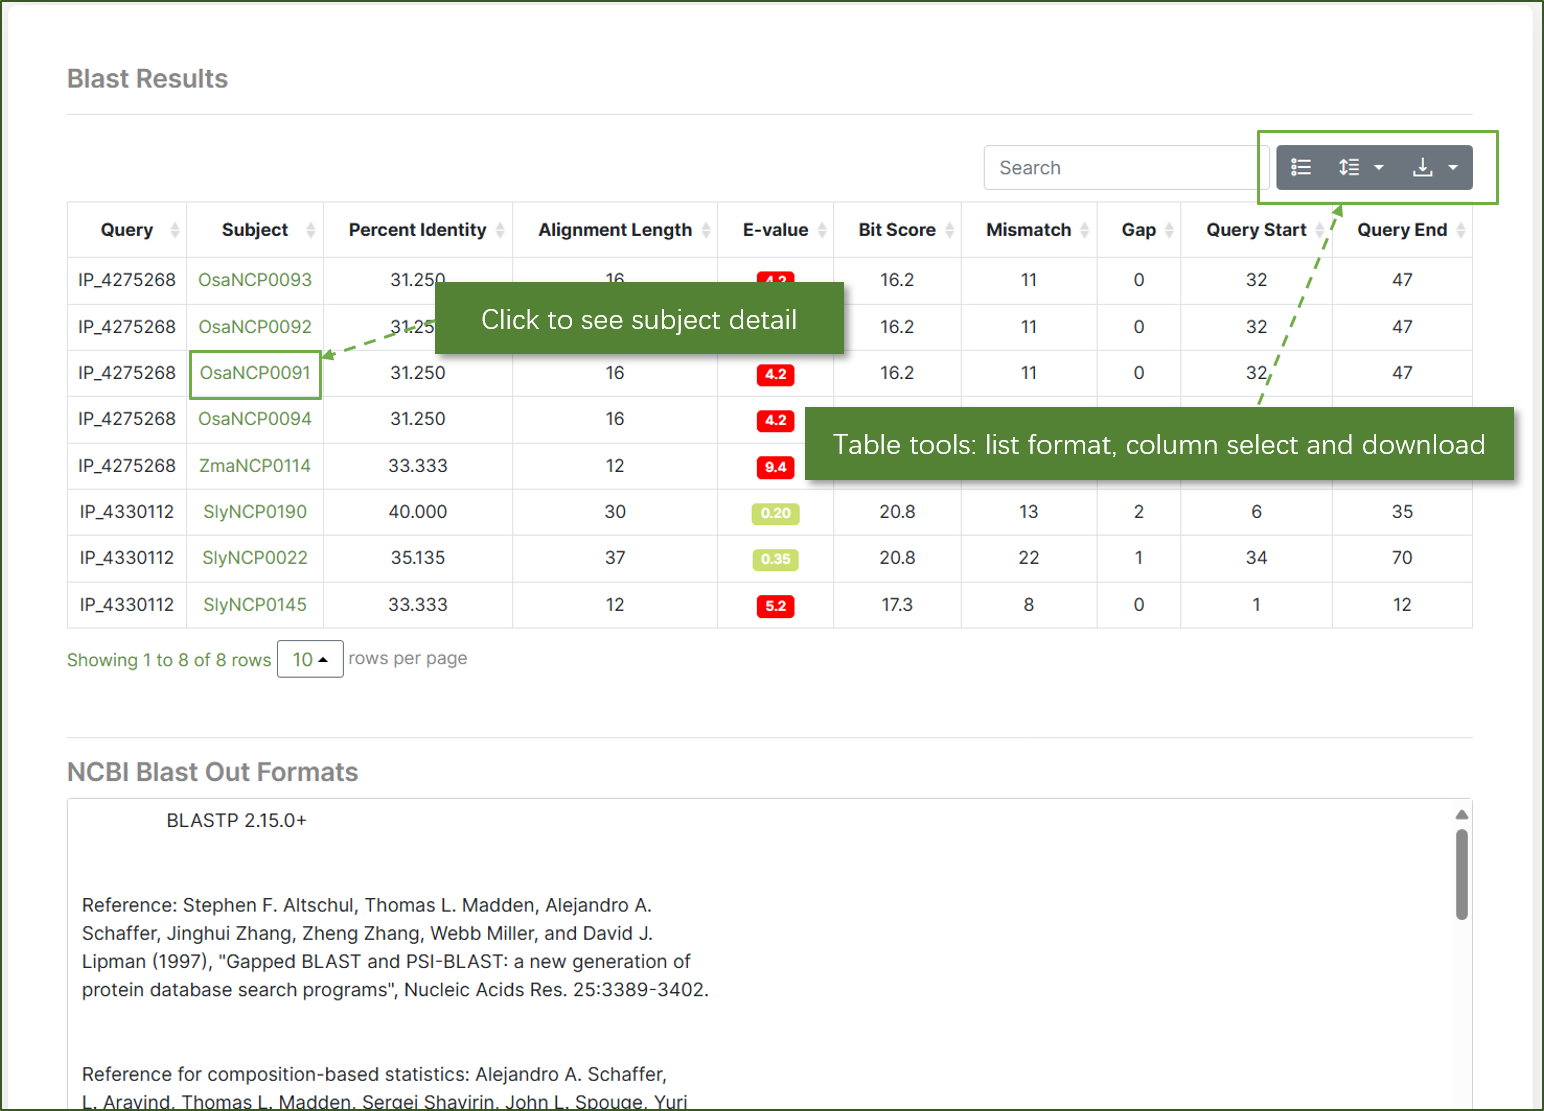
Task: Click the download export icon
Action: click(x=1422, y=168)
